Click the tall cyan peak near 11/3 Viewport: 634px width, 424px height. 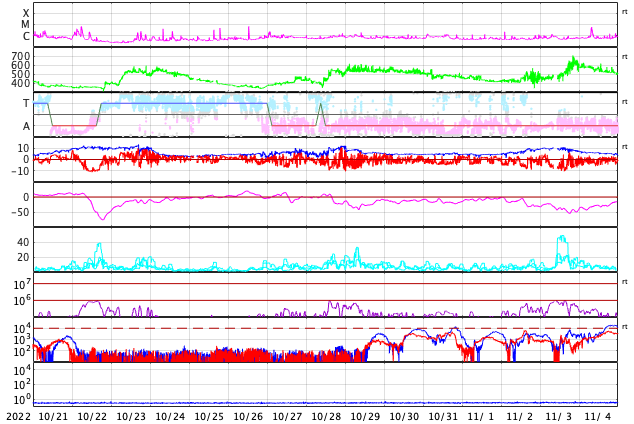(x=562, y=240)
